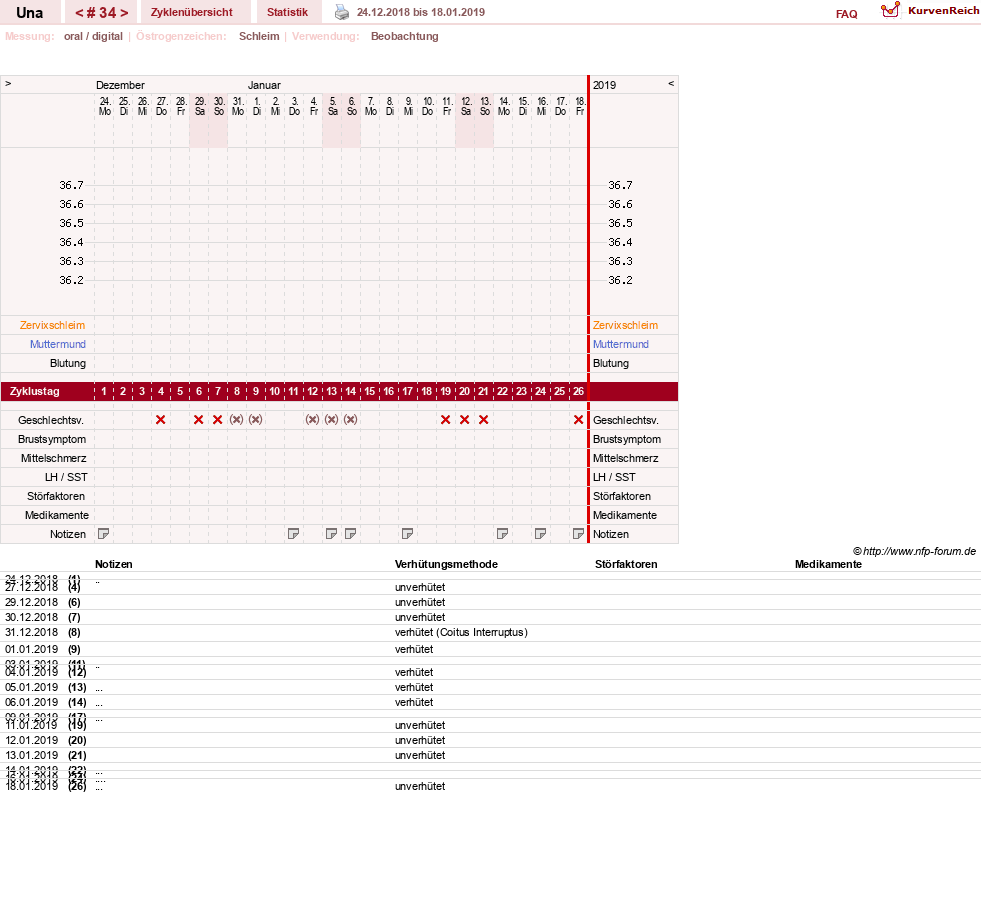Select the Una user tab
The width and height of the screenshot is (981, 923).
29,13
